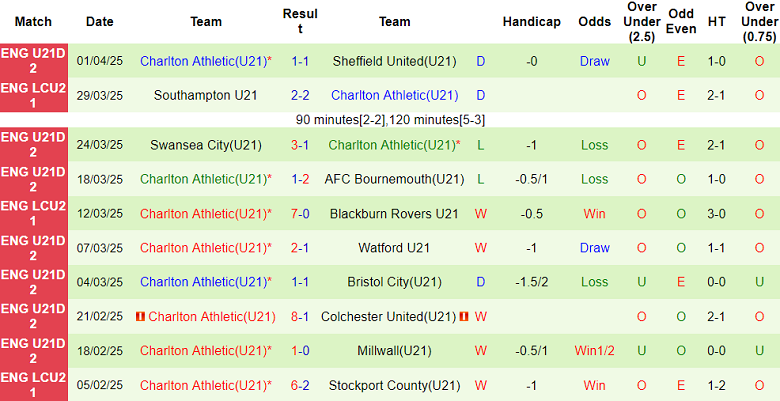Select Stockport County(U21) team name
Image resolution: width=780 pixels, height=401 pixels.
pos(394,385)
